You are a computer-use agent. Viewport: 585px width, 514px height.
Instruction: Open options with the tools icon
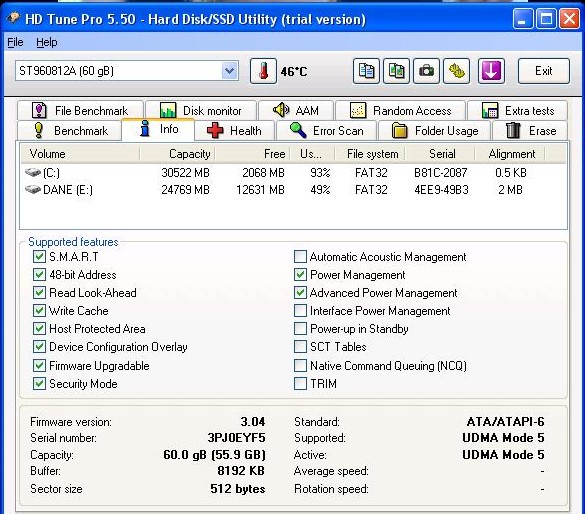456,71
